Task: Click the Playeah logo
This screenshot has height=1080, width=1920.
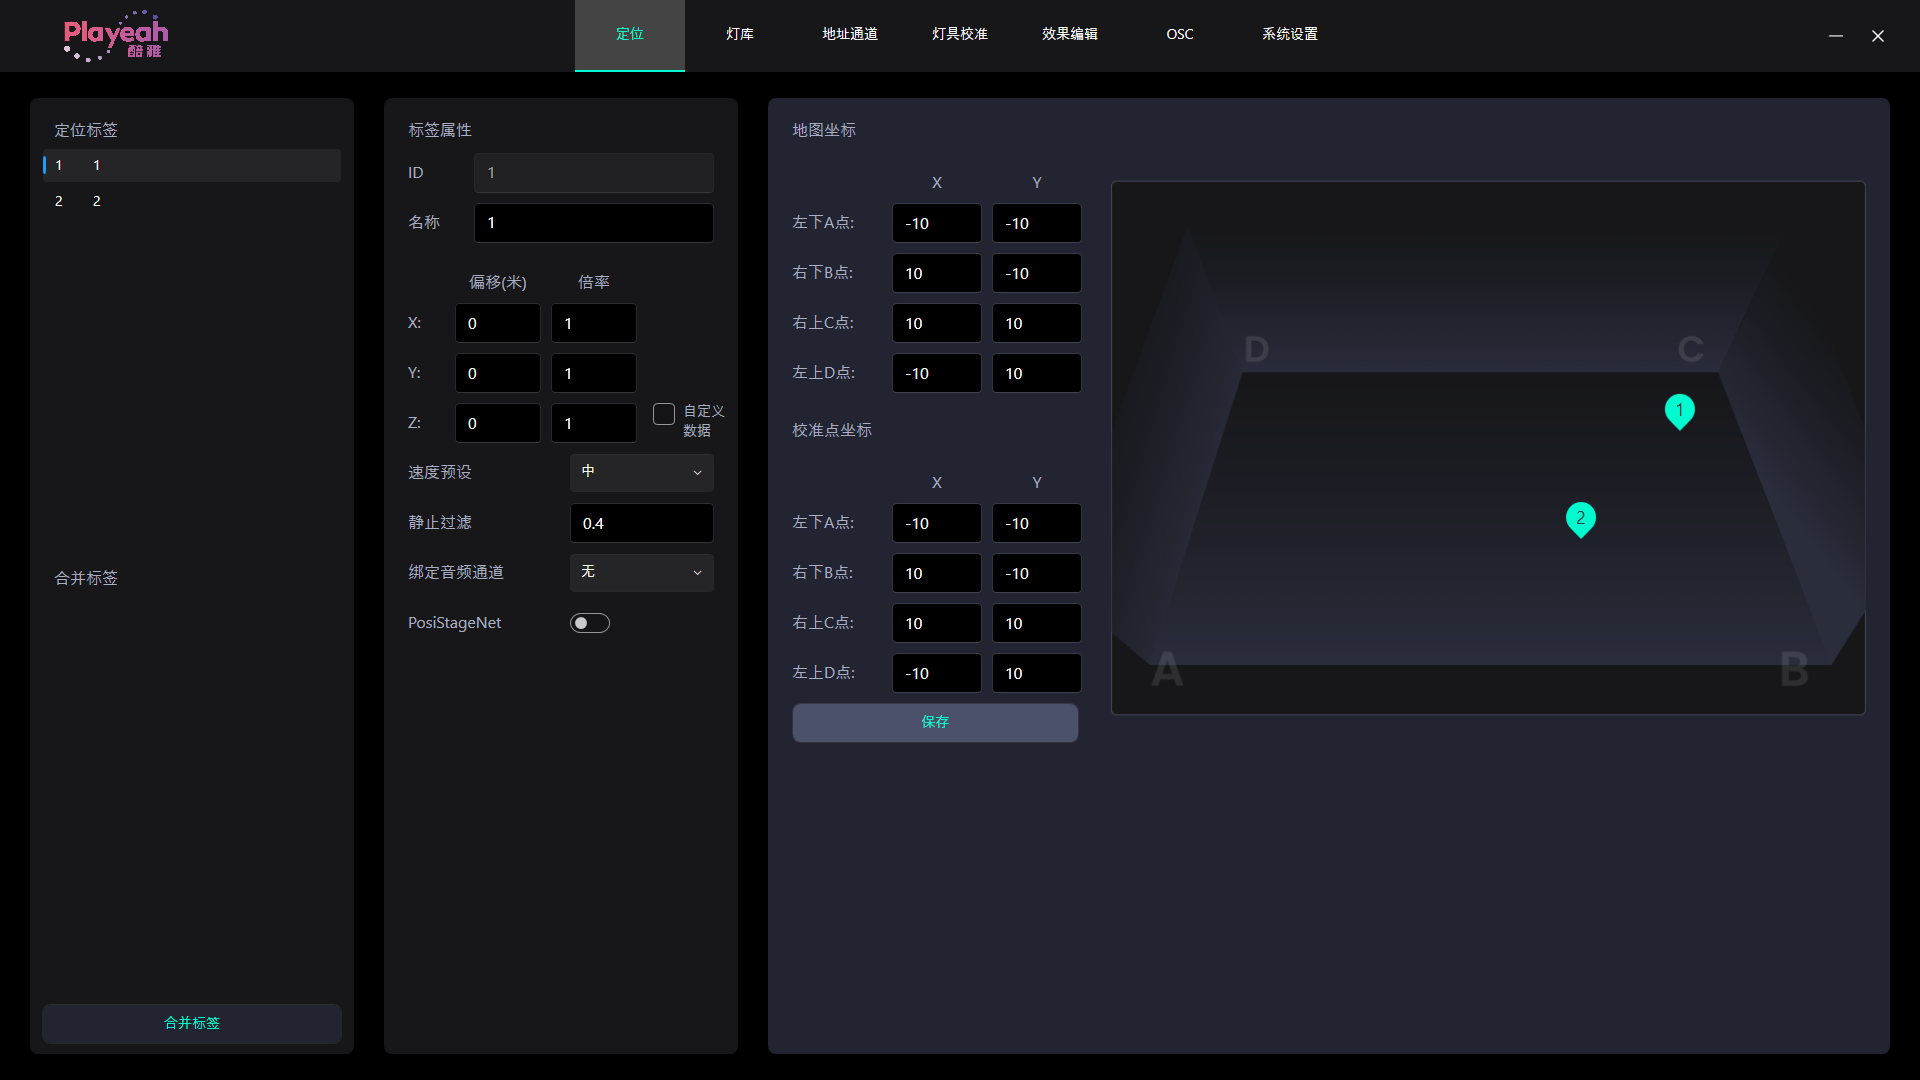Action: [x=115, y=36]
